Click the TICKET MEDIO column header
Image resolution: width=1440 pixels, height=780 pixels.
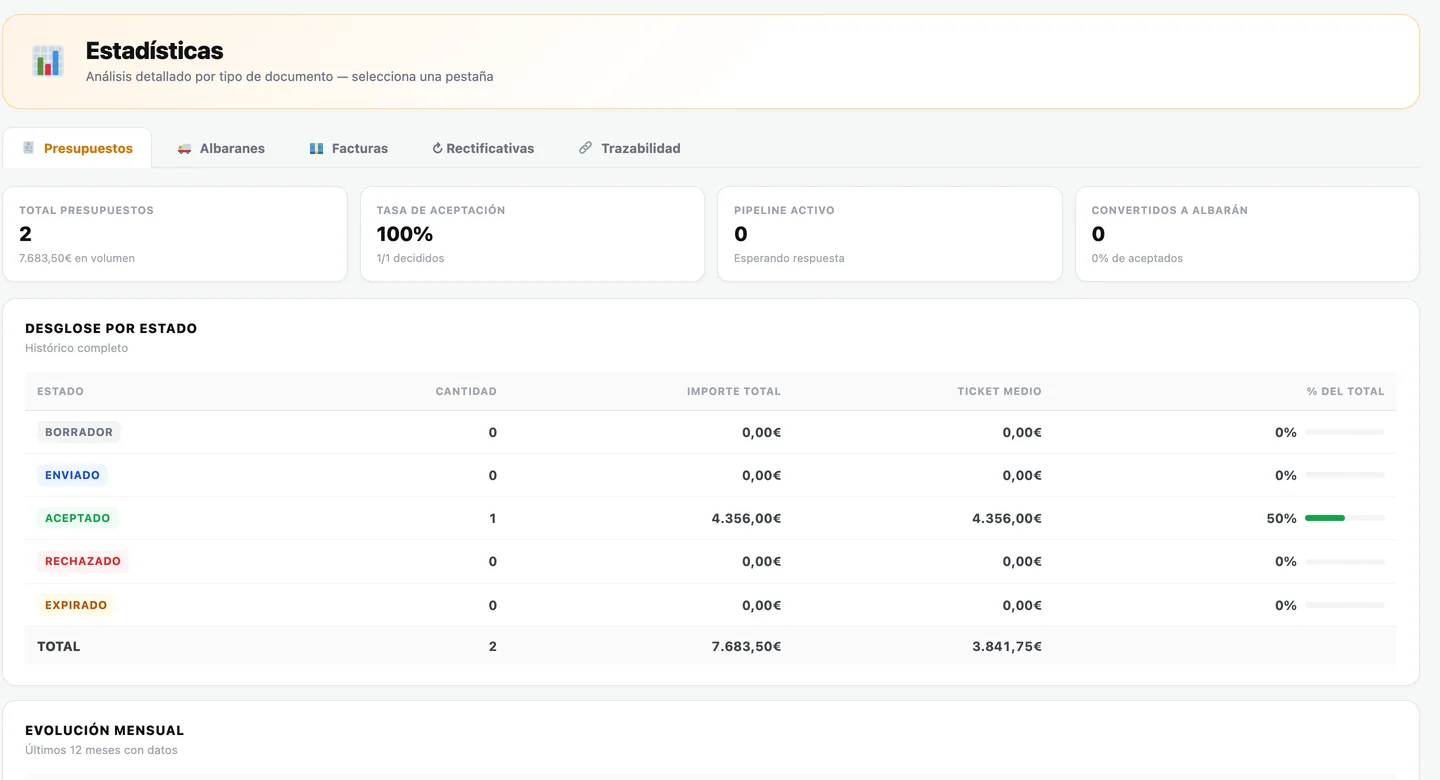999,391
